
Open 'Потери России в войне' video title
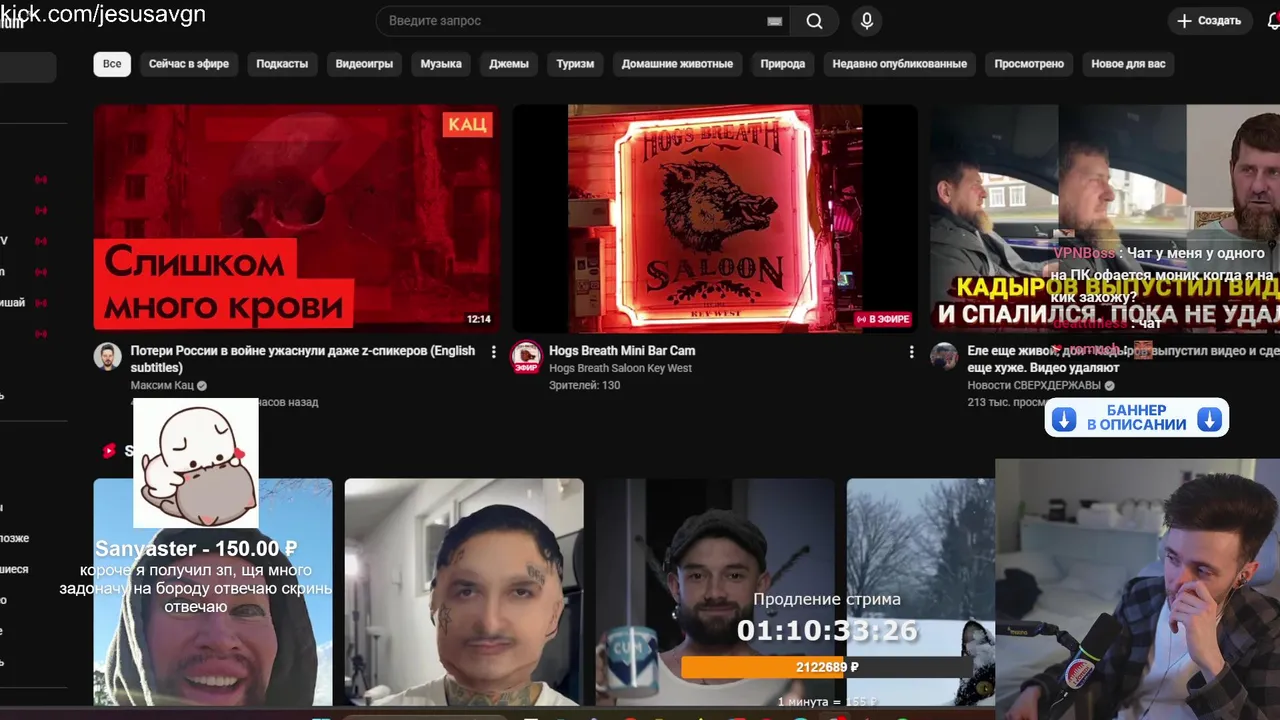303,359
